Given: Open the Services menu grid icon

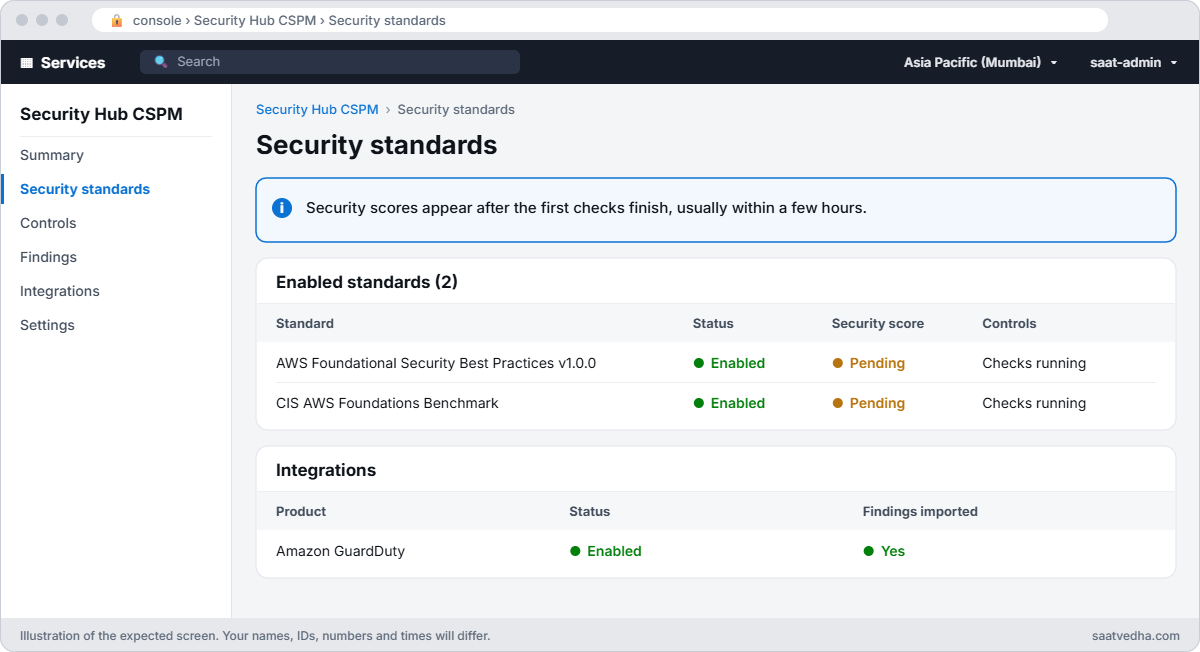Looking at the screenshot, I should [x=27, y=62].
